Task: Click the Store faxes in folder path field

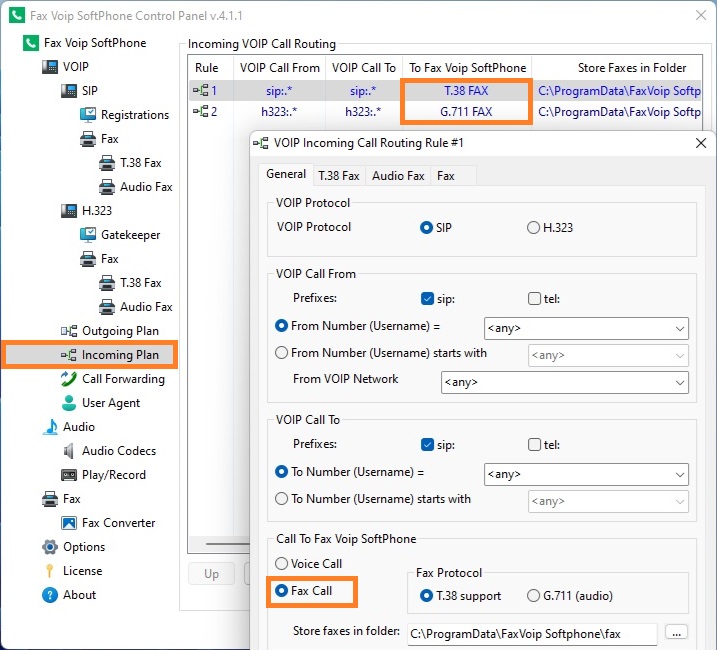Action: [532, 634]
